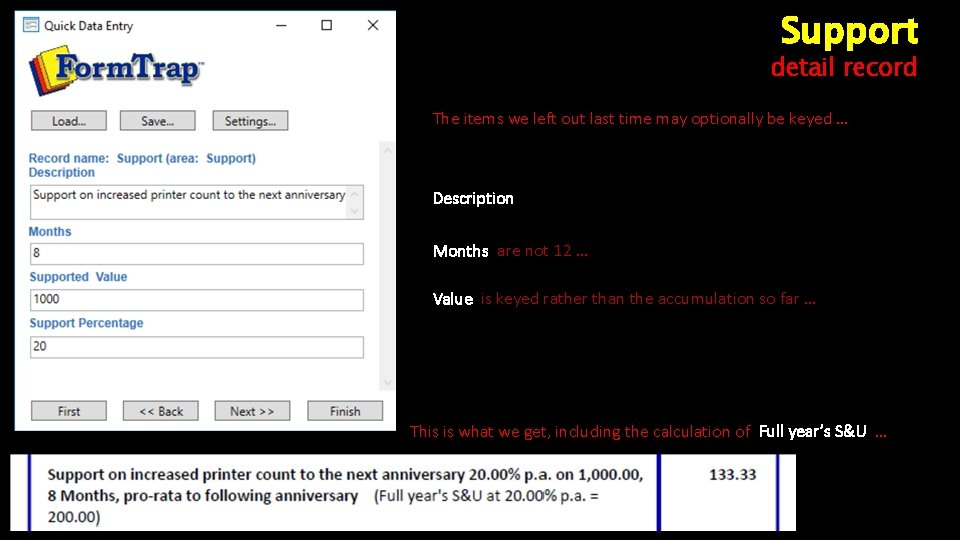Image resolution: width=960 pixels, height=540 pixels.
Task: Click the << Back button
Action: [x=160, y=411]
